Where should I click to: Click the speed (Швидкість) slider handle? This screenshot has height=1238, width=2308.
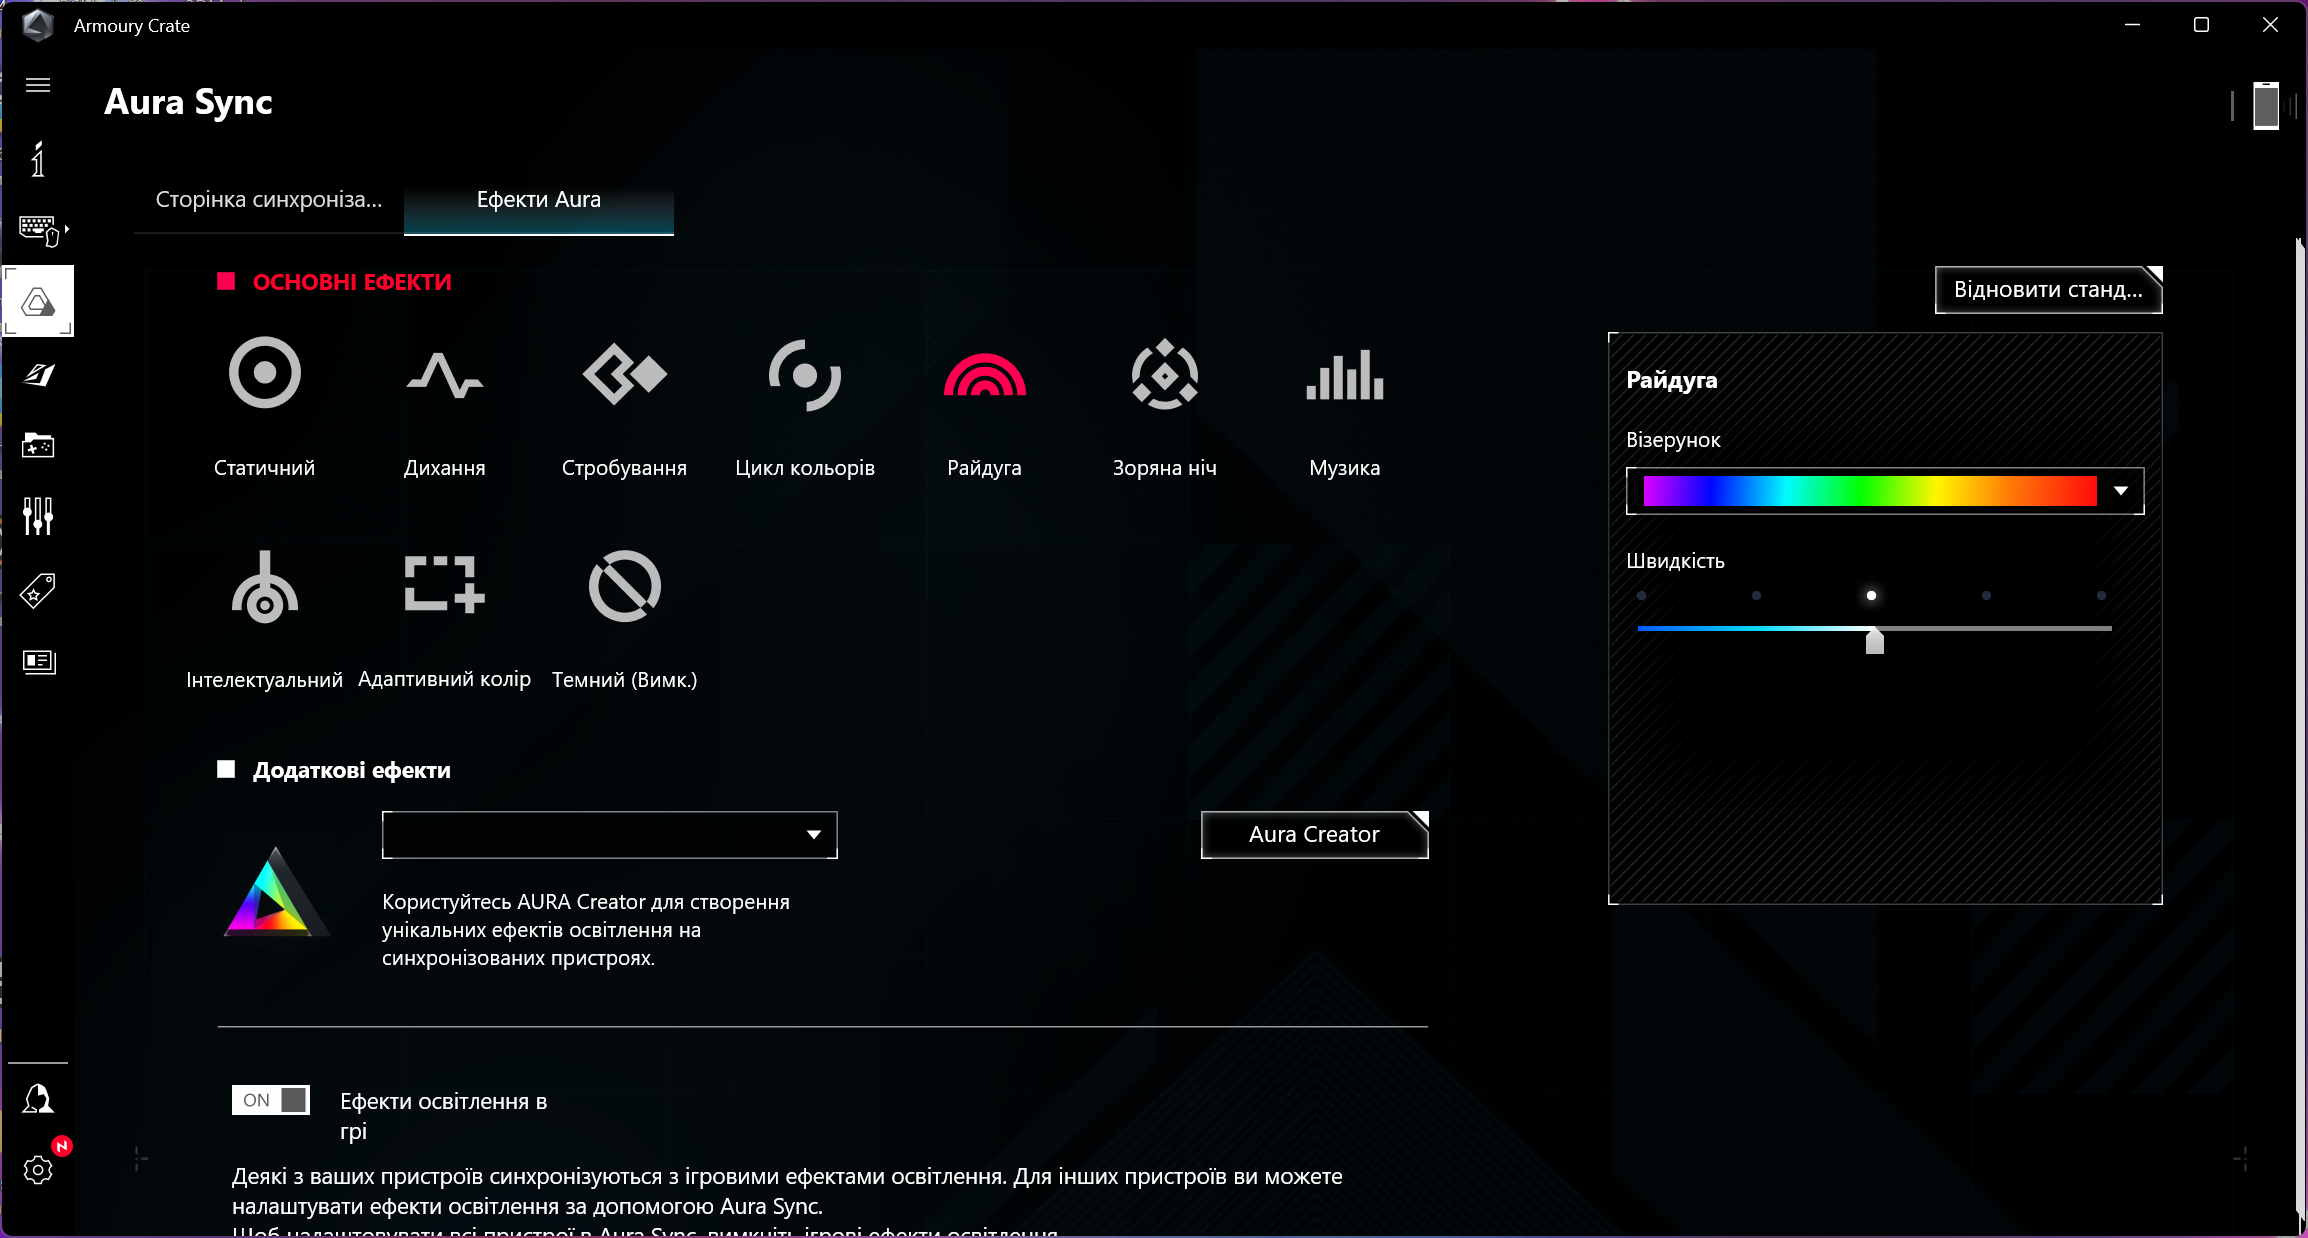pyautogui.click(x=1875, y=641)
